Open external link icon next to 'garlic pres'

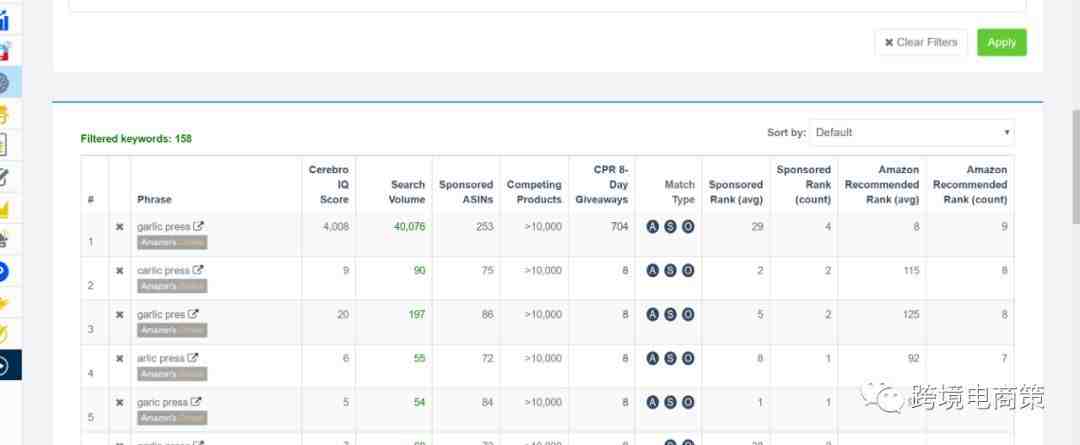[x=193, y=314]
